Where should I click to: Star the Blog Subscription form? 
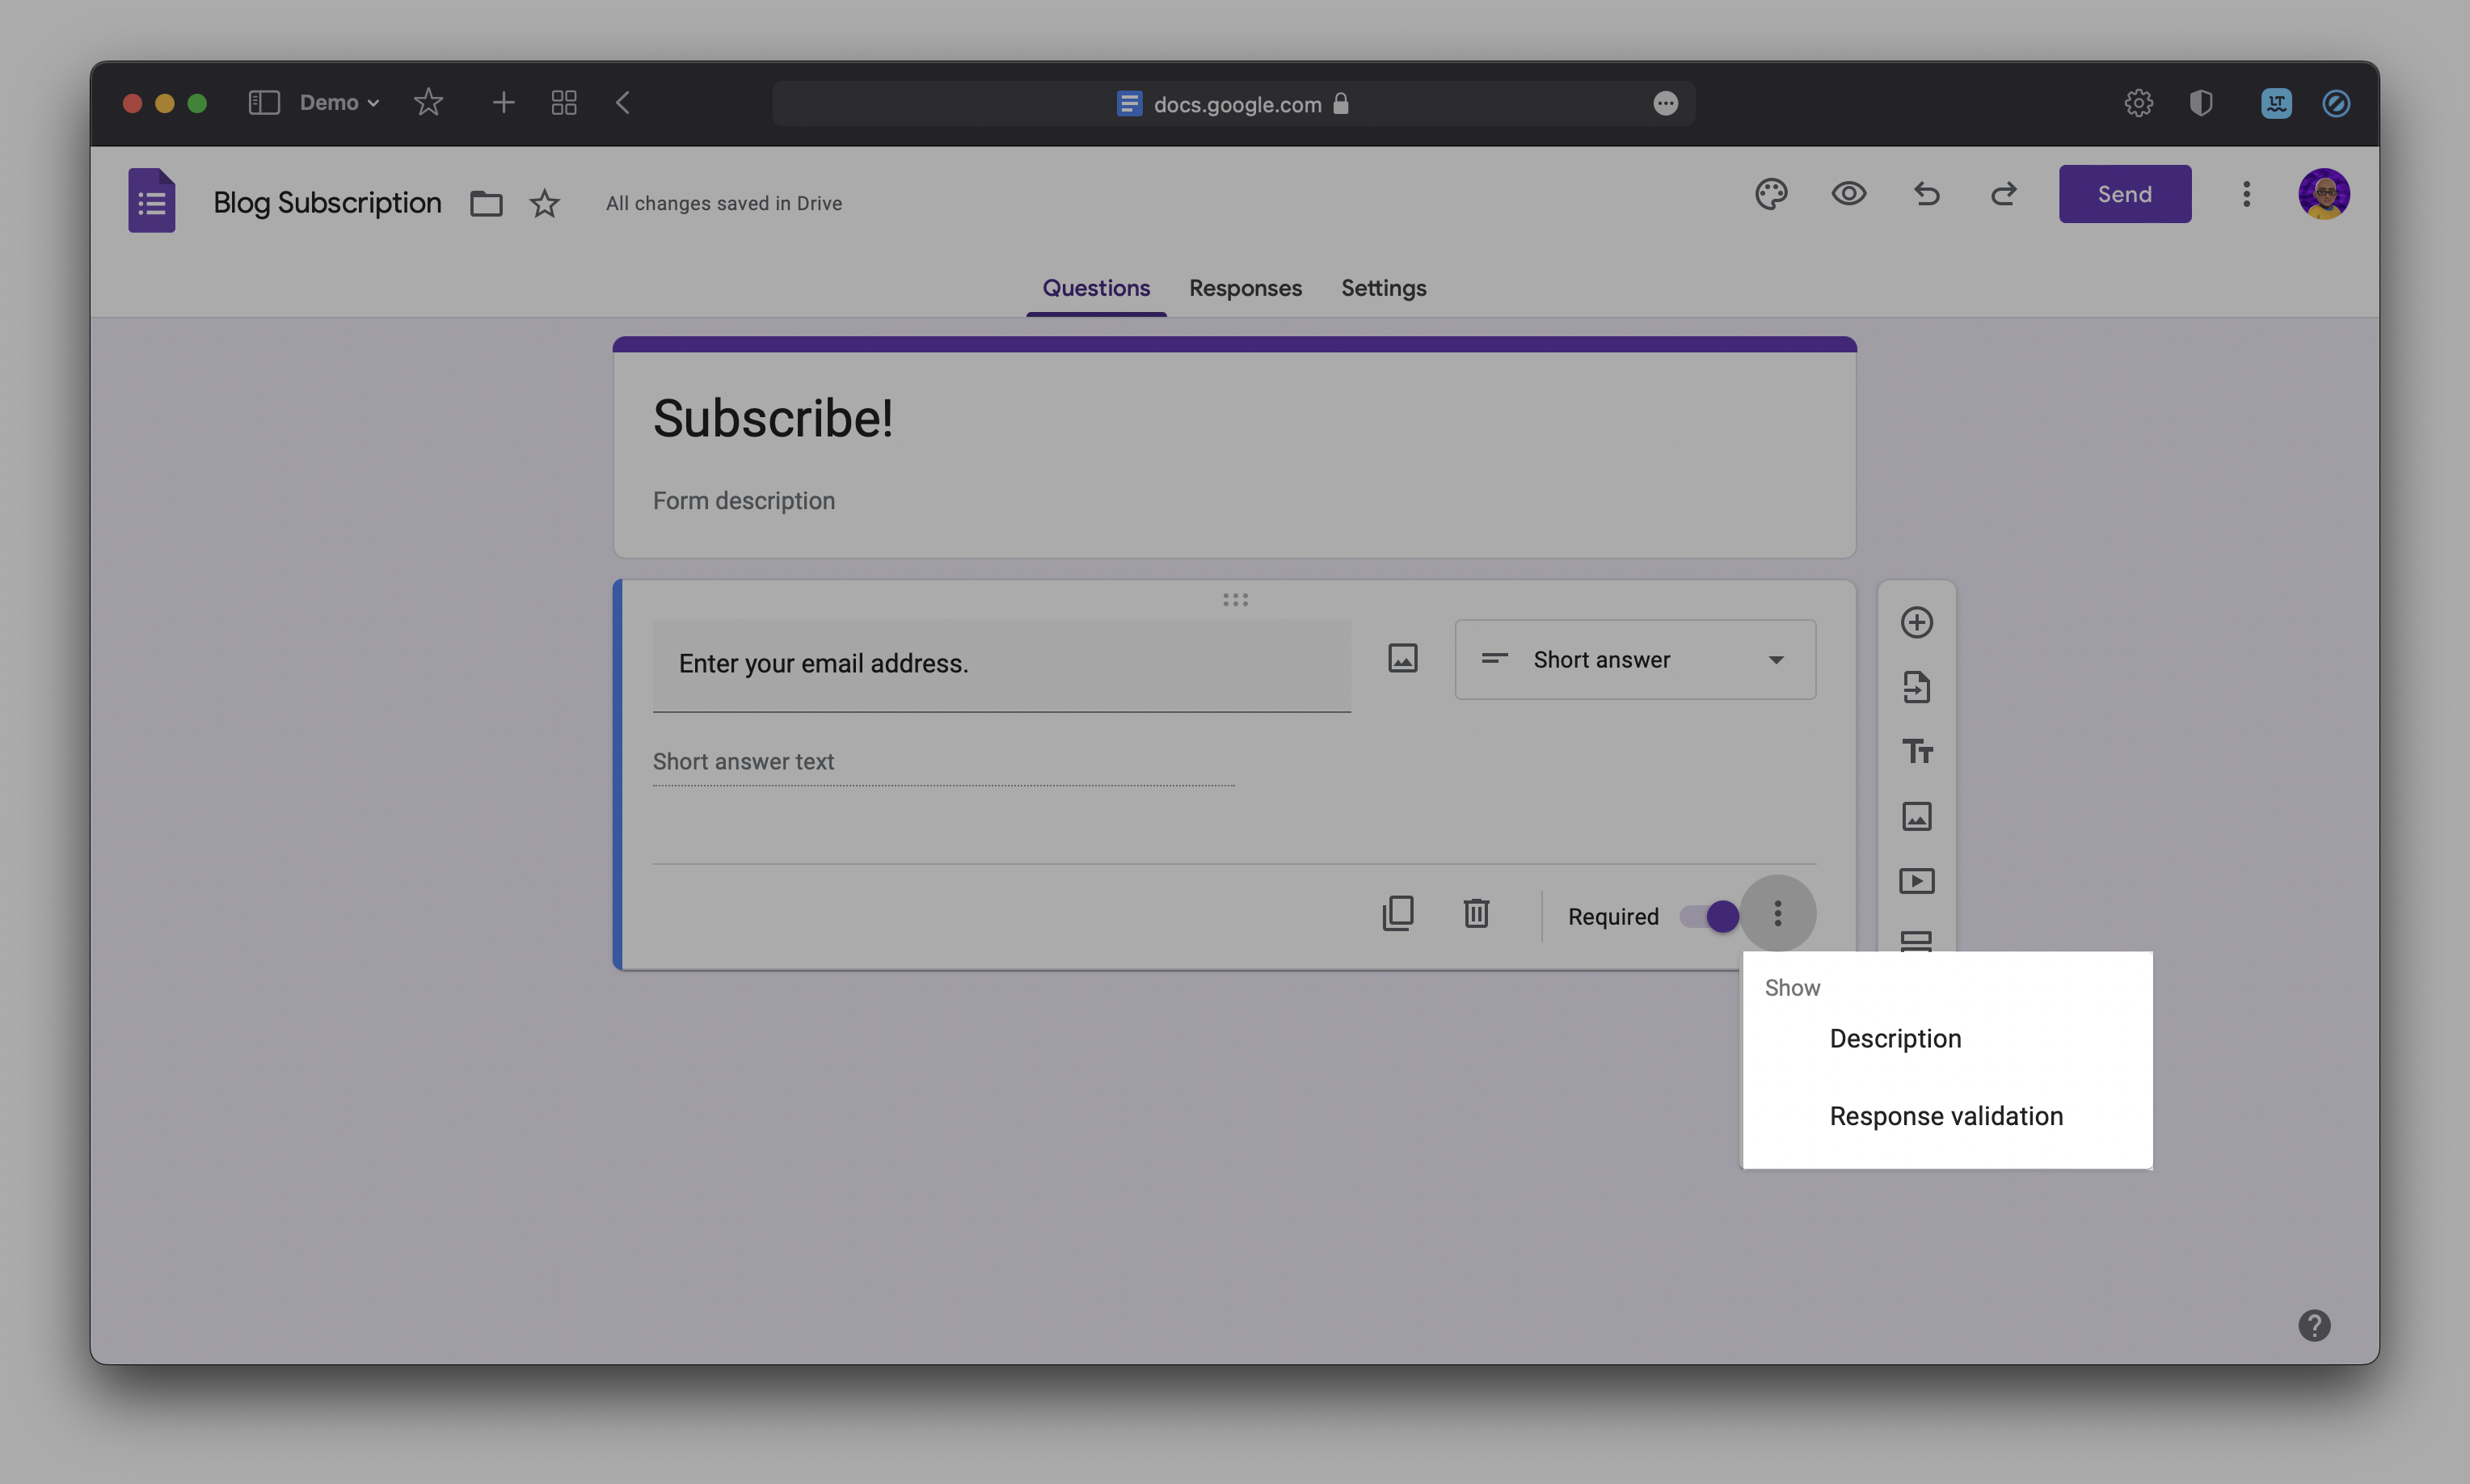(544, 204)
